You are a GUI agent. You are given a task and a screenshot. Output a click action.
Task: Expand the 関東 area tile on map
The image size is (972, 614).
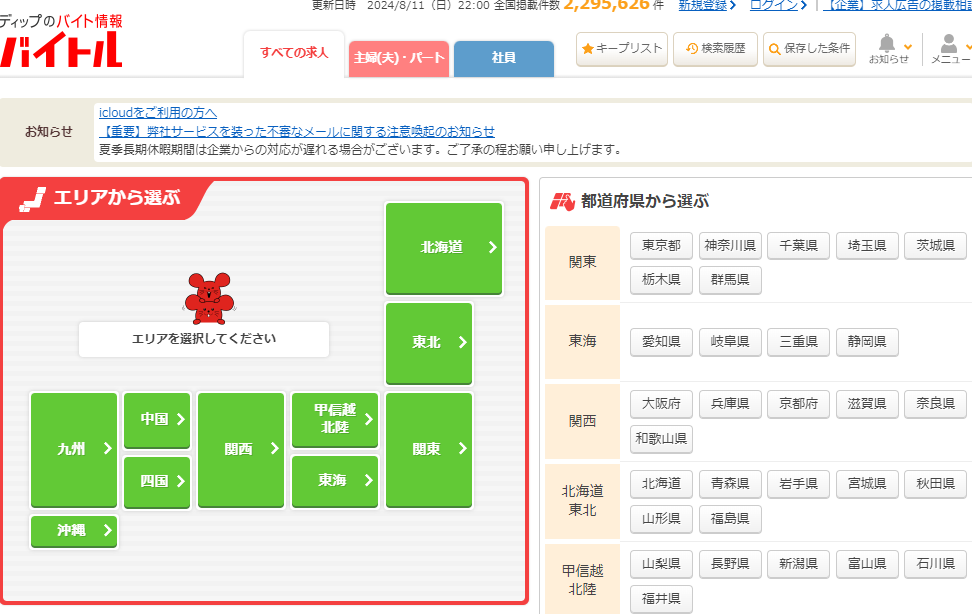[428, 449]
